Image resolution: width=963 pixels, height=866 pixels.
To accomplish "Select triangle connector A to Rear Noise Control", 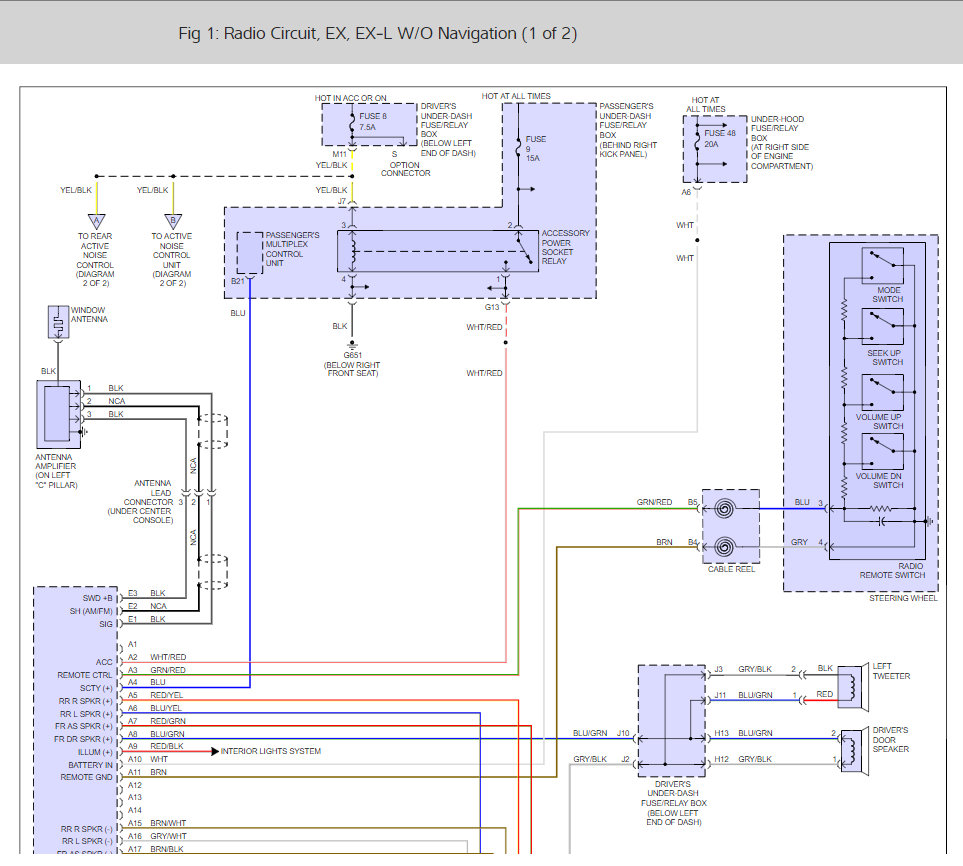I will coord(96,221).
